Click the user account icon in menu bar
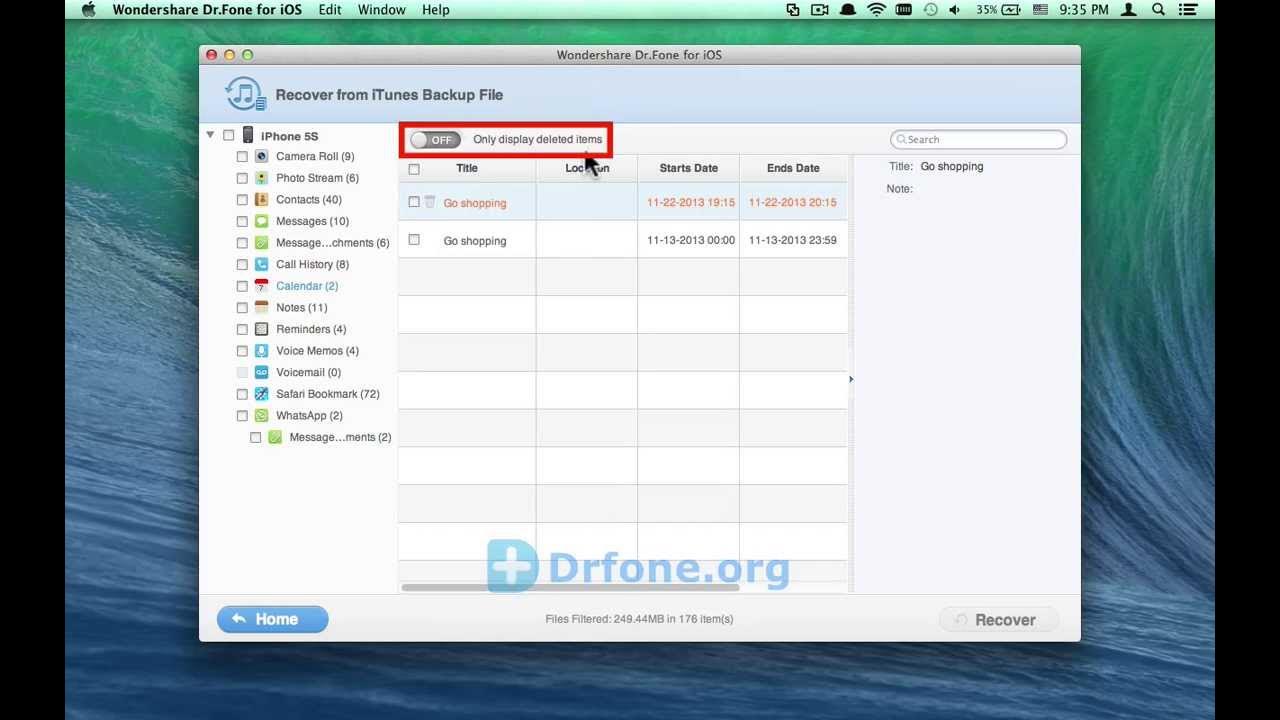Viewport: 1280px width, 720px height. (1129, 10)
